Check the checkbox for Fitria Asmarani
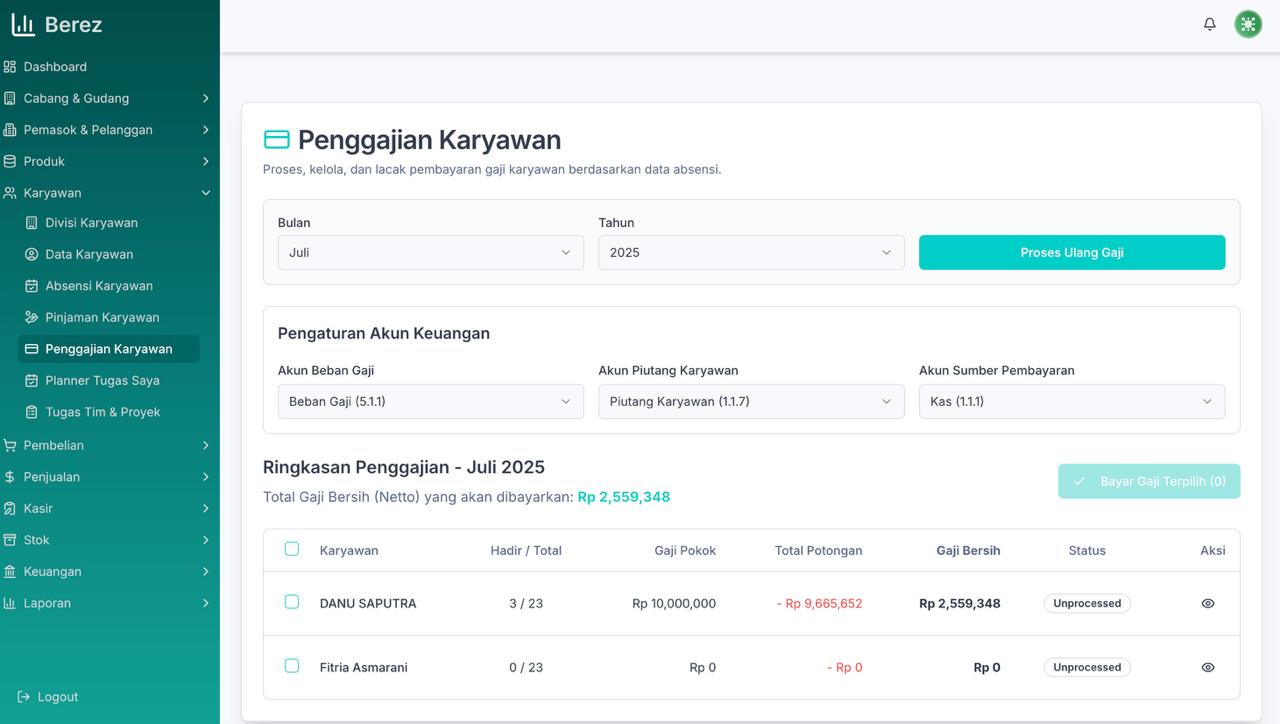Screen dimensions: 1280x724 point(291,667)
